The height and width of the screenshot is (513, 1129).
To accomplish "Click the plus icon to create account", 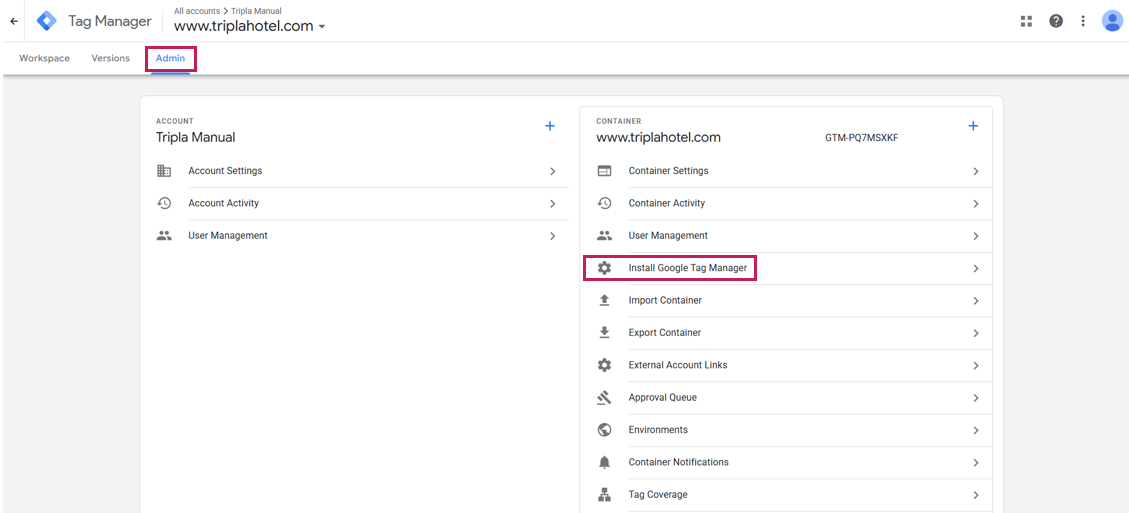I will [x=550, y=126].
